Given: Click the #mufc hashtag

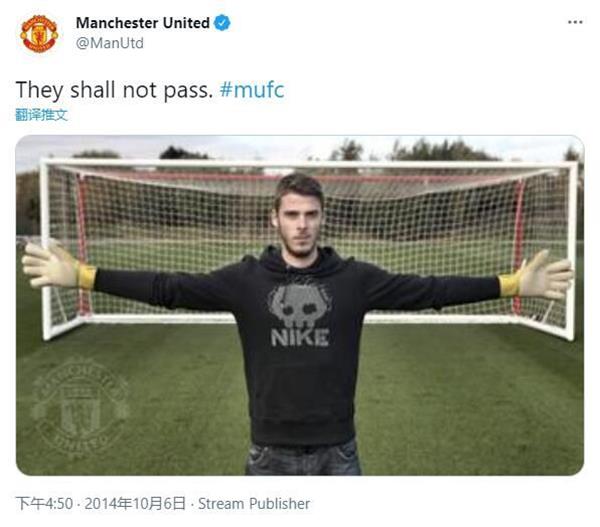Looking at the screenshot, I should pos(252,90).
